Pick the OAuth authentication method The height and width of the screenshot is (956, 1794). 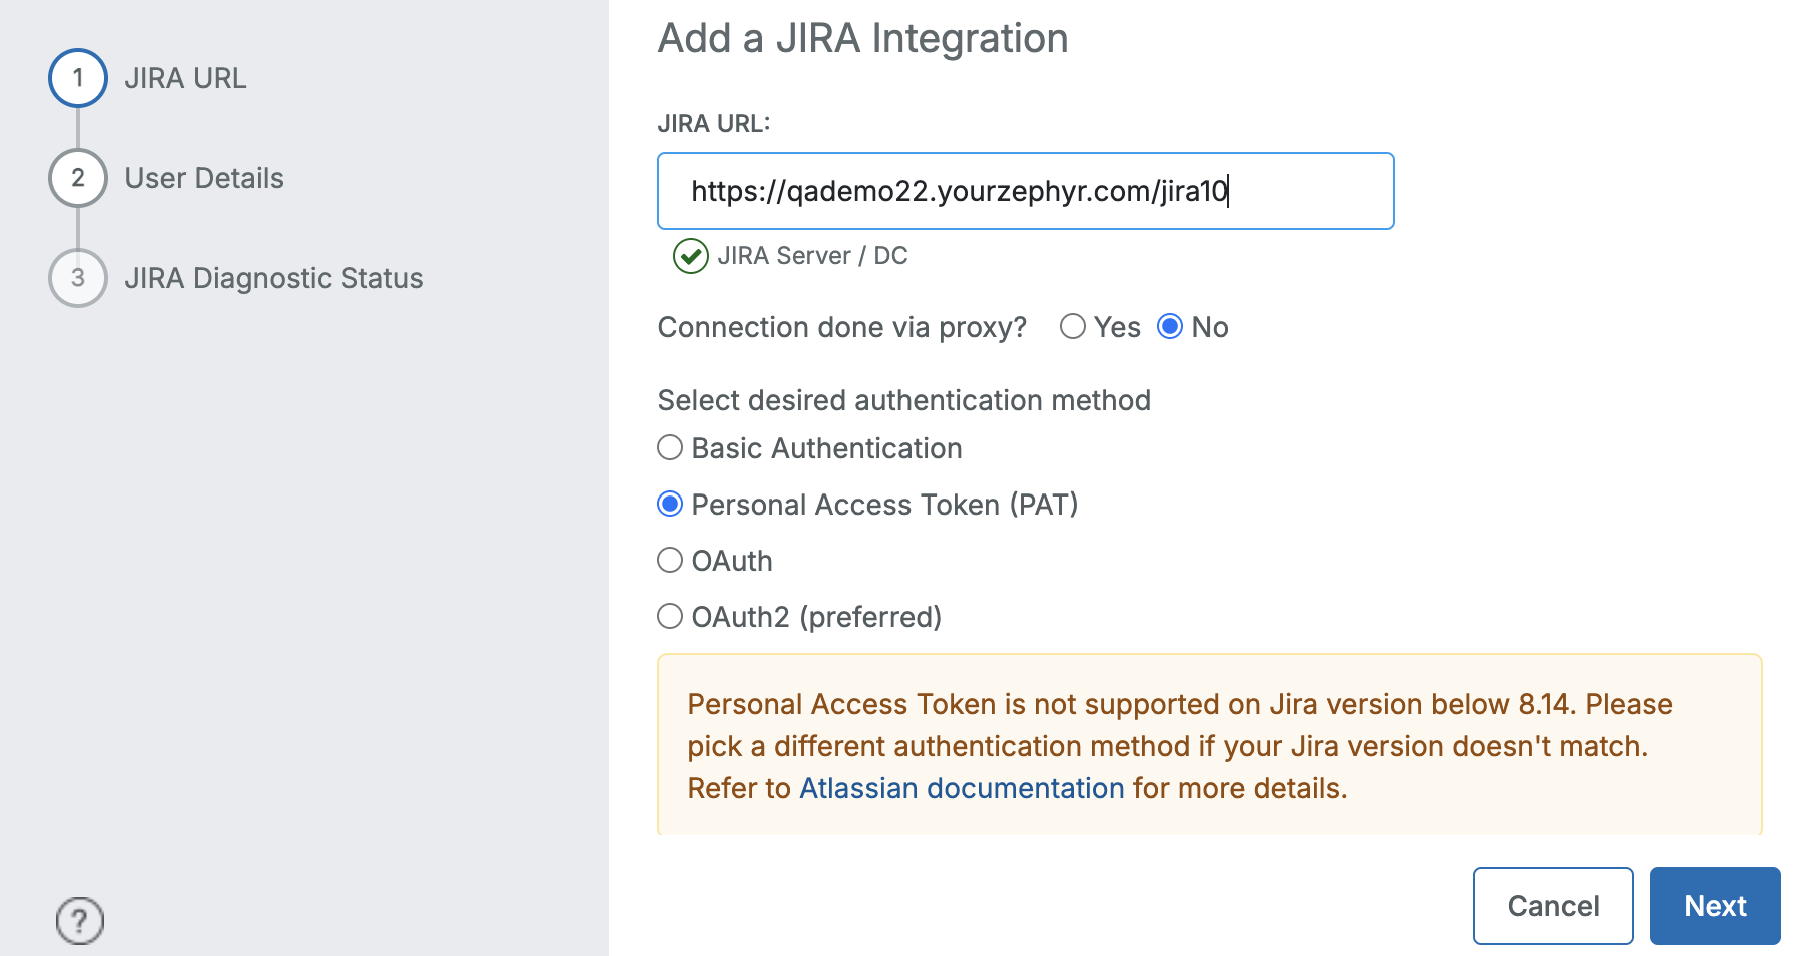click(669, 560)
